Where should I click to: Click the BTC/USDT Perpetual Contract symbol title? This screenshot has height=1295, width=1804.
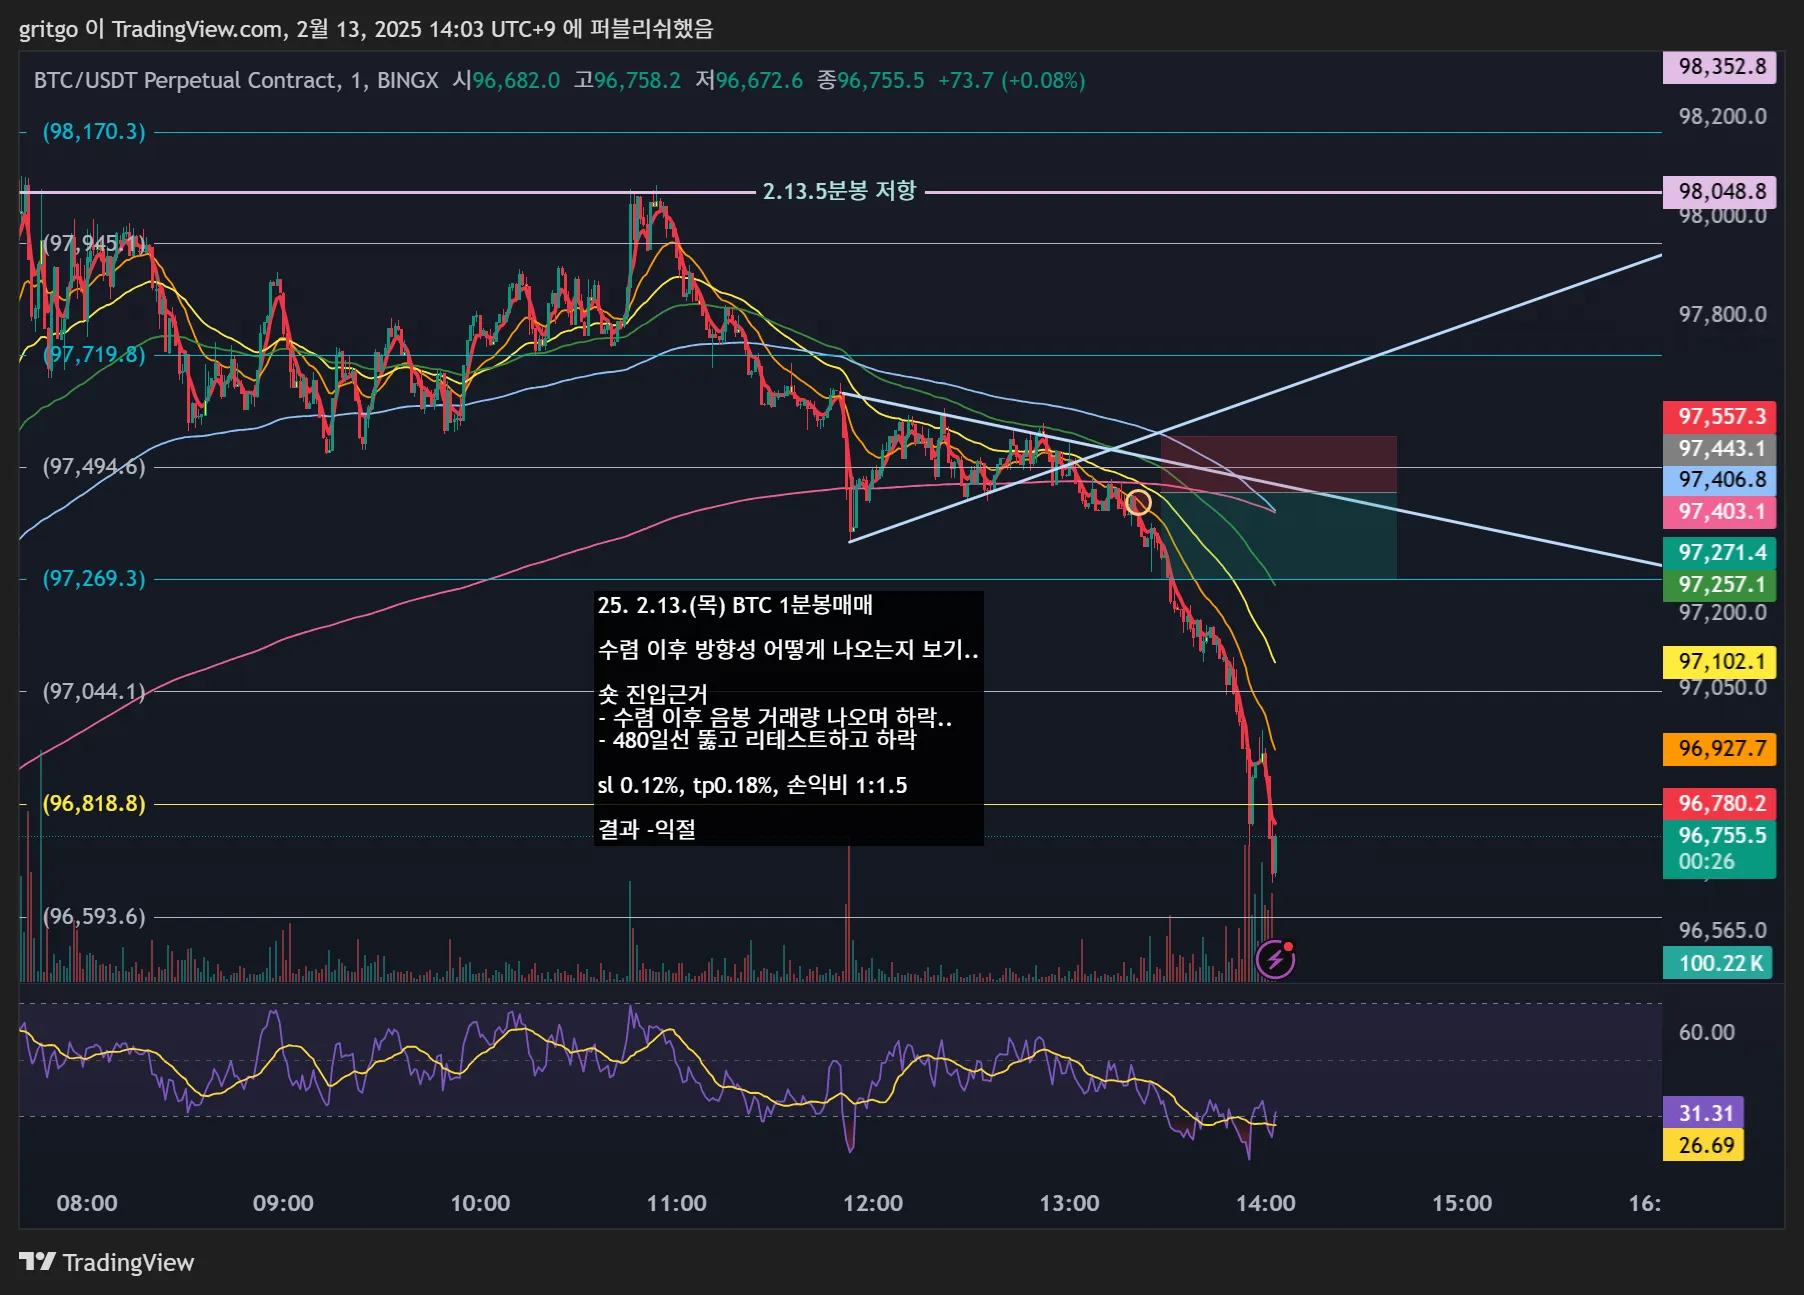coord(186,80)
